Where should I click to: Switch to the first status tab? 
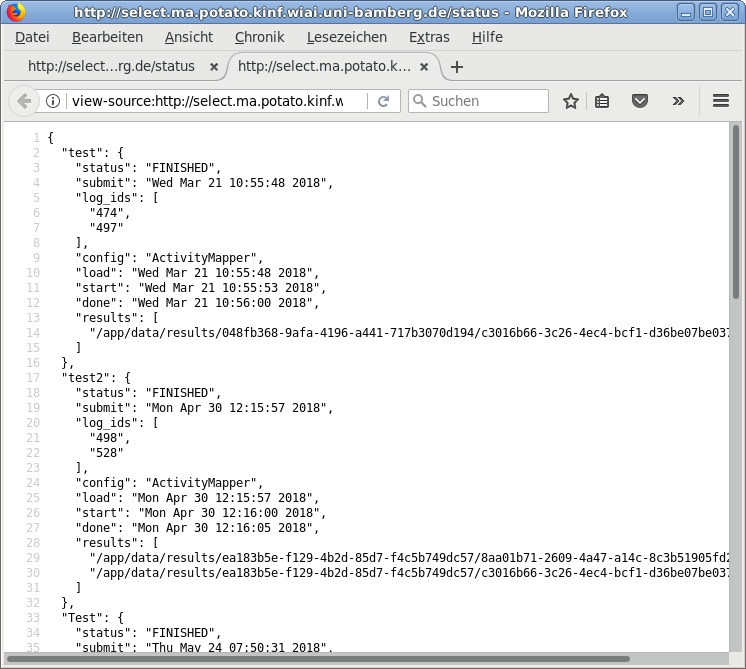click(110, 67)
